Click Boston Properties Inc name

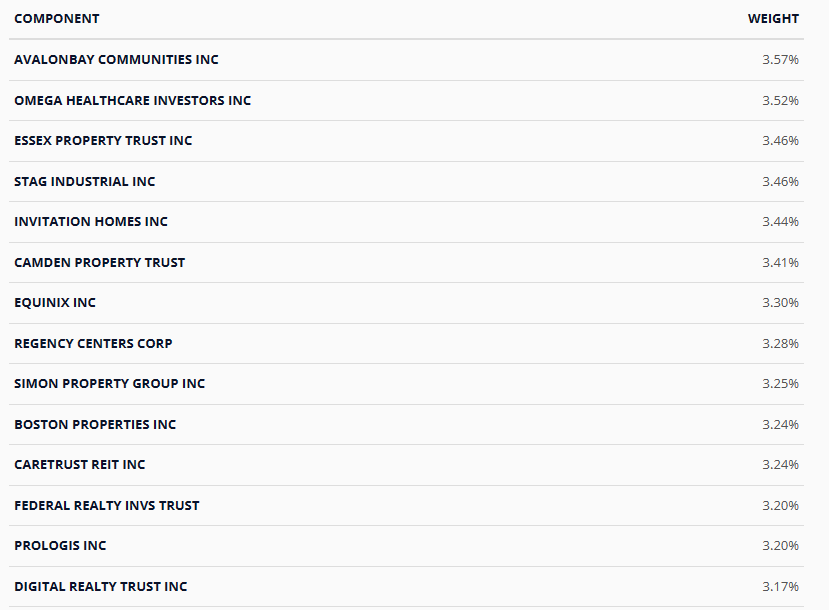[x=95, y=425]
